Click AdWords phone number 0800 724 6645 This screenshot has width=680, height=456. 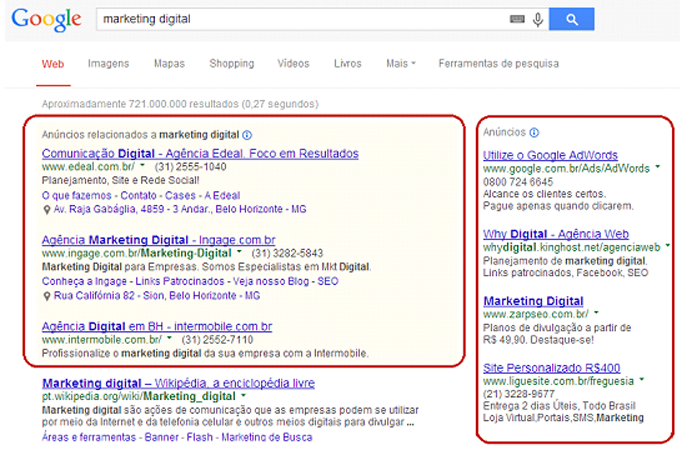click(x=518, y=182)
